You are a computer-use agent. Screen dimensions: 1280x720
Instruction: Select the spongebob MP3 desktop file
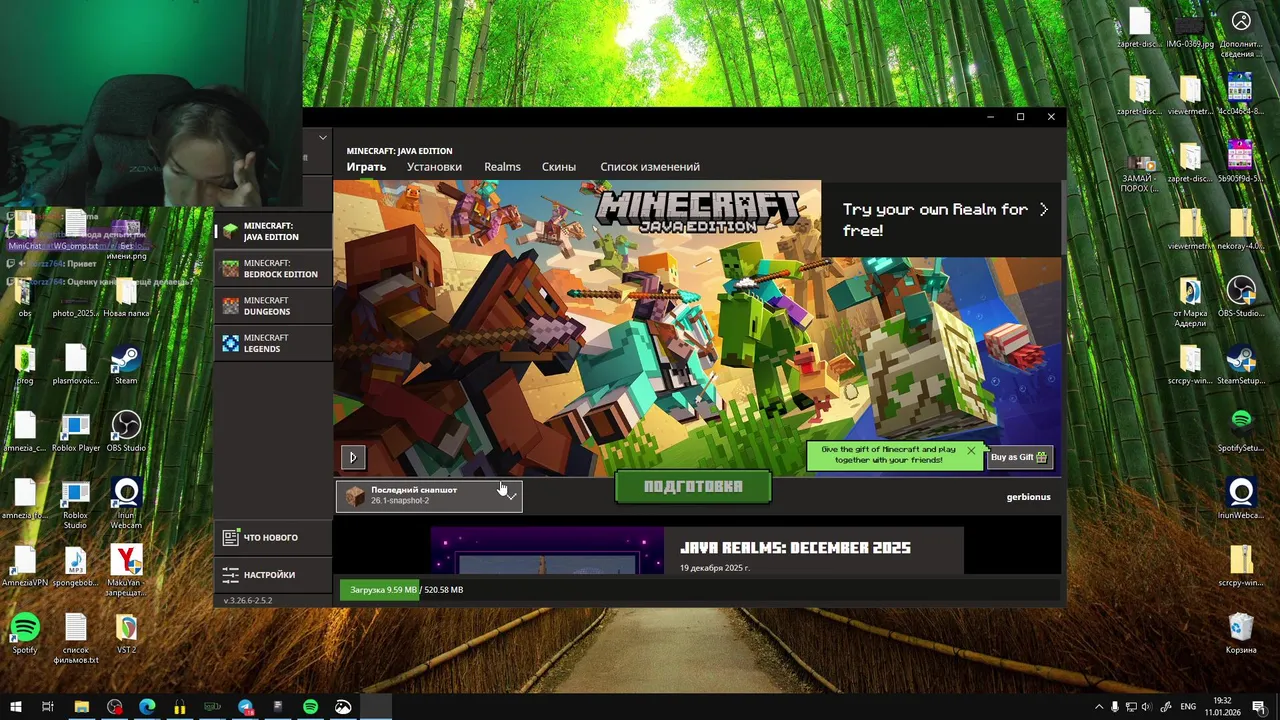pos(76,566)
